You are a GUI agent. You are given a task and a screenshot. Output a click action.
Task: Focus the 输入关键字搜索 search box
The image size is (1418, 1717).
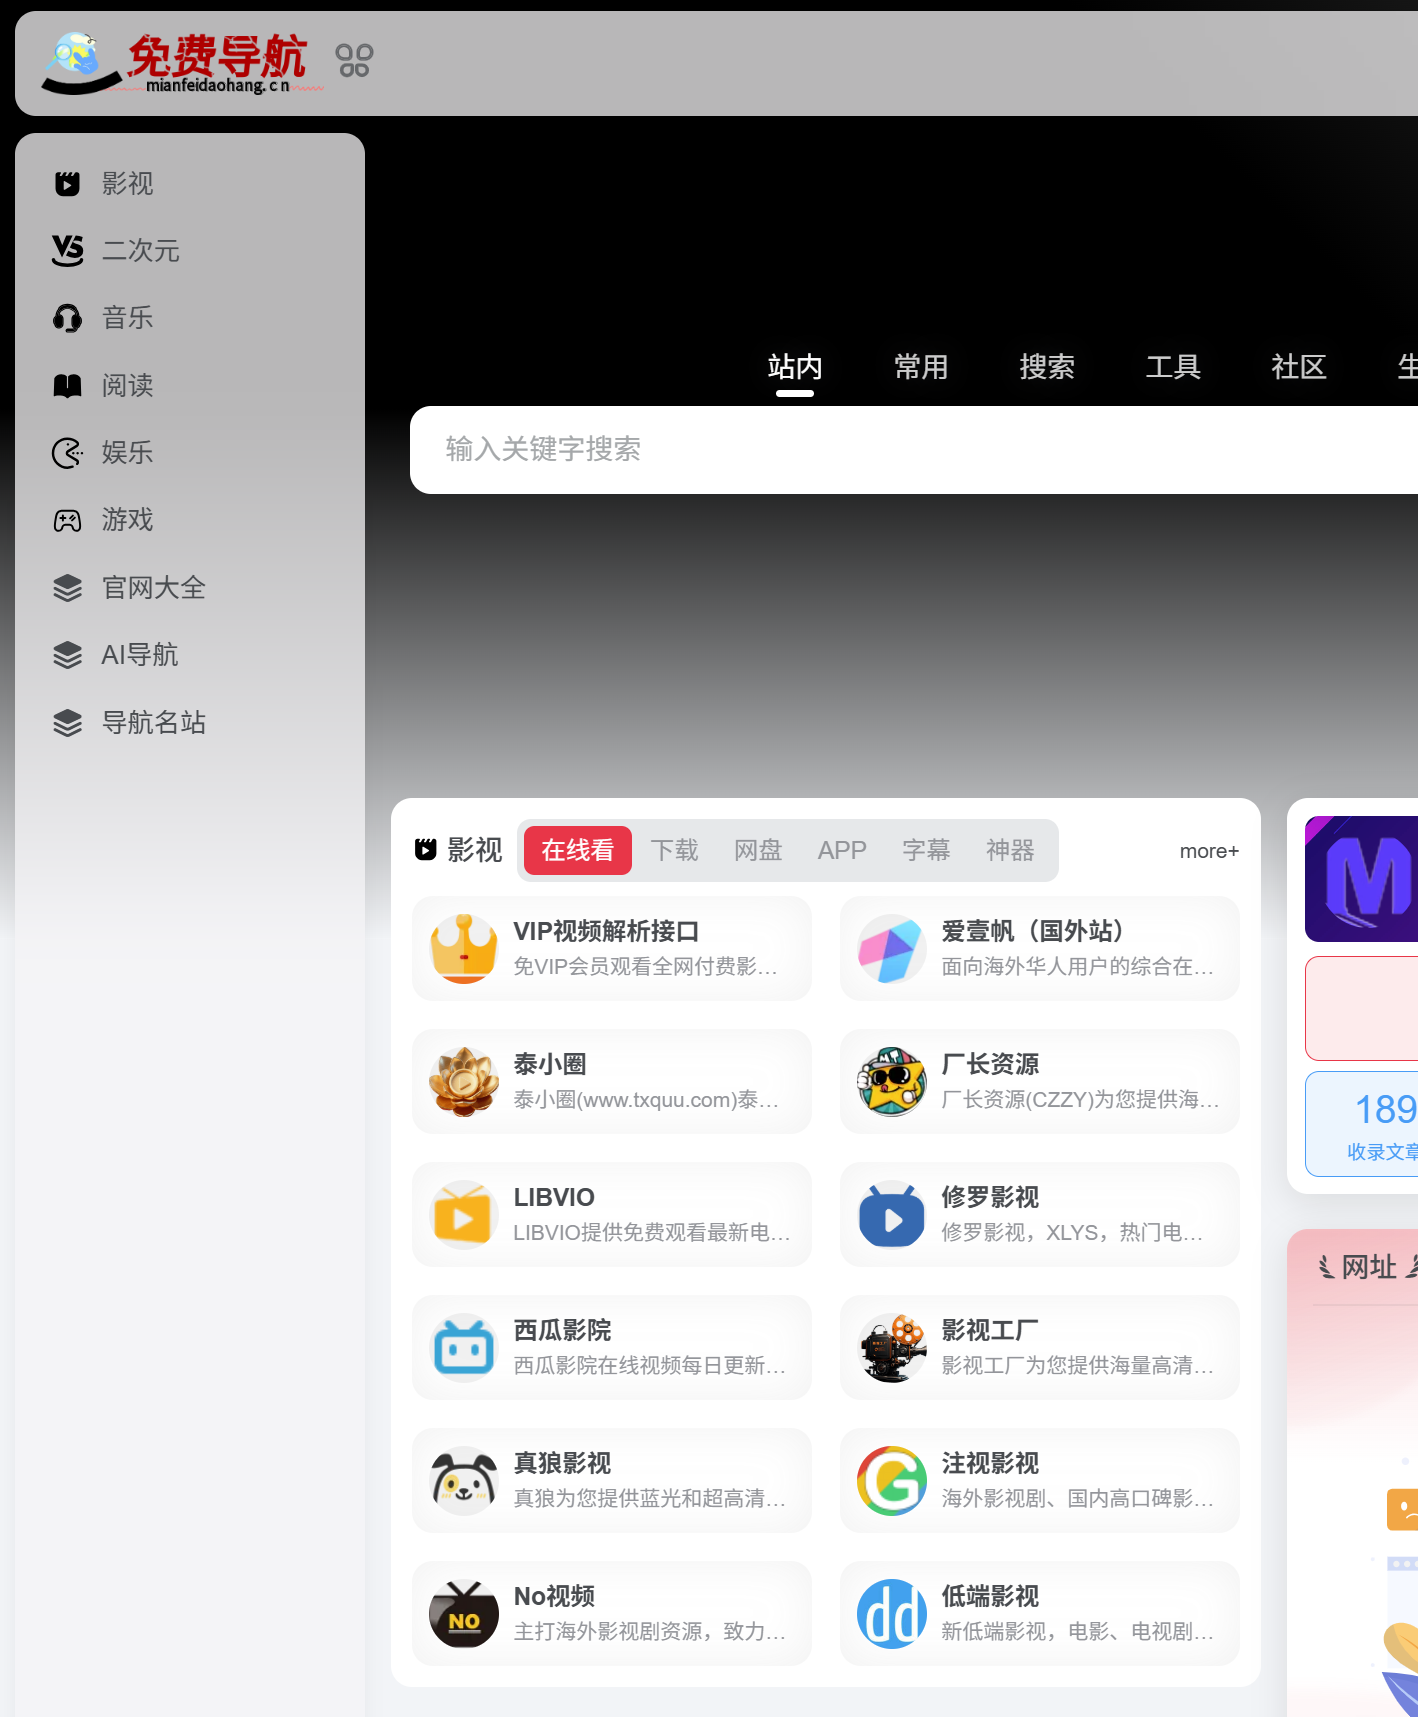(x=914, y=450)
